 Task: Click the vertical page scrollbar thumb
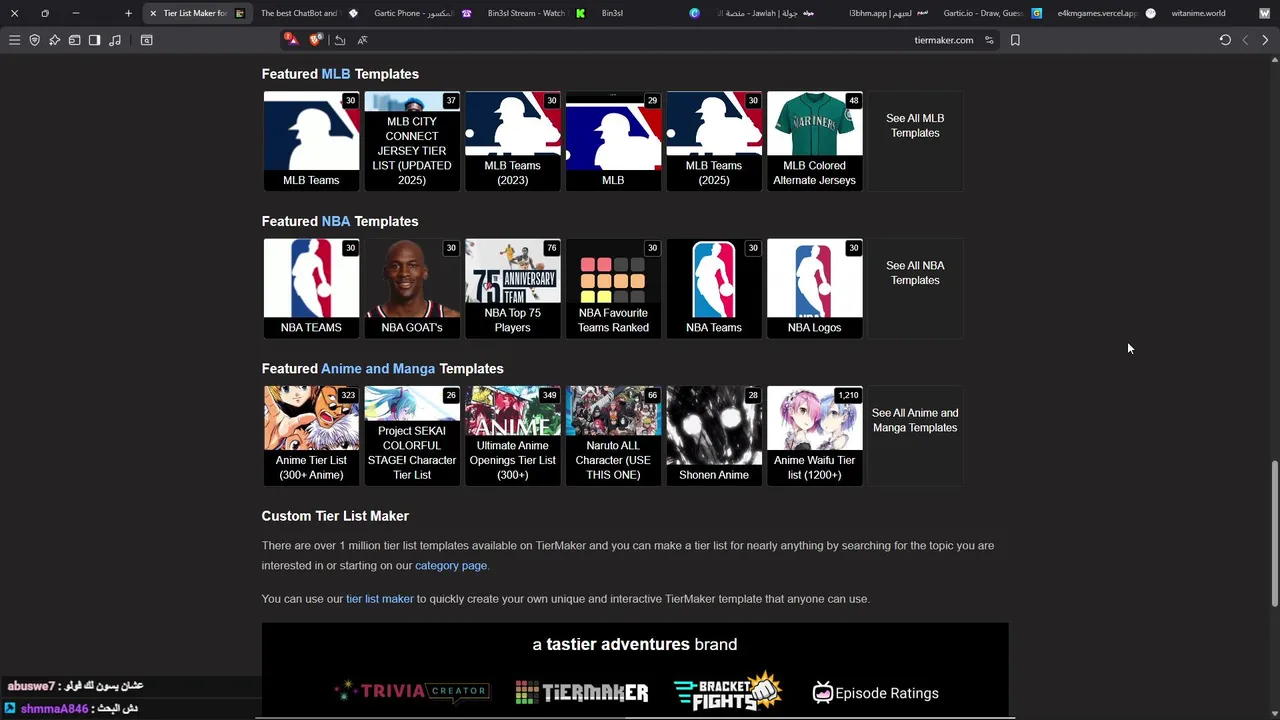[1274, 533]
